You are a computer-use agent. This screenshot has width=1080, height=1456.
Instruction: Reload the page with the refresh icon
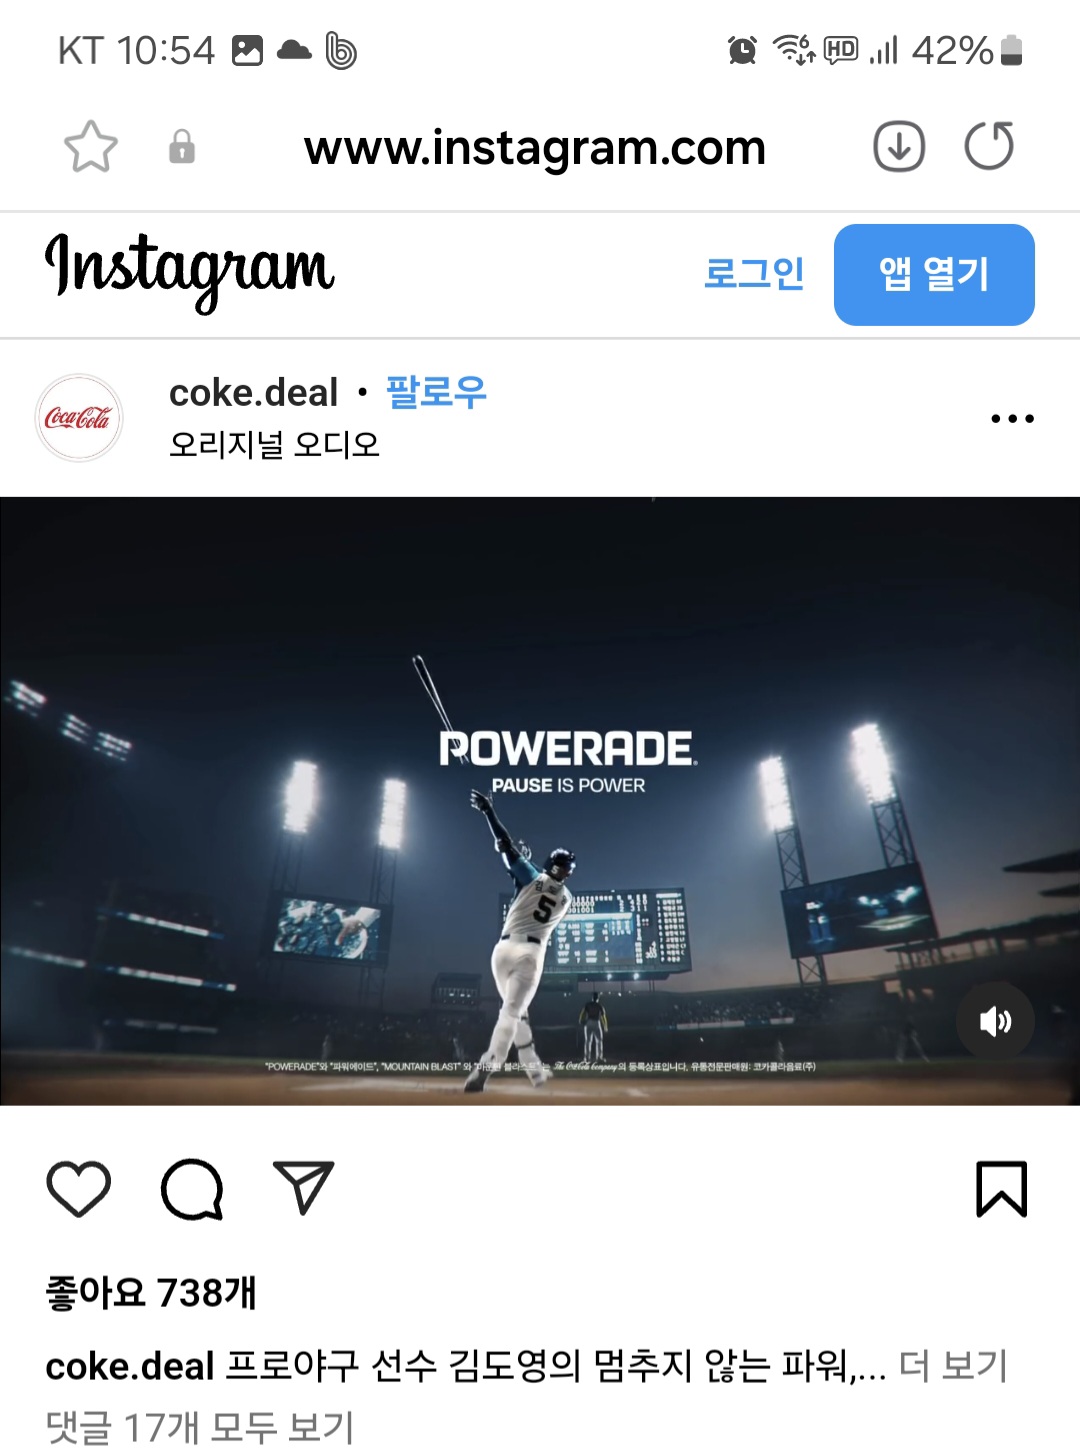click(989, 146)
